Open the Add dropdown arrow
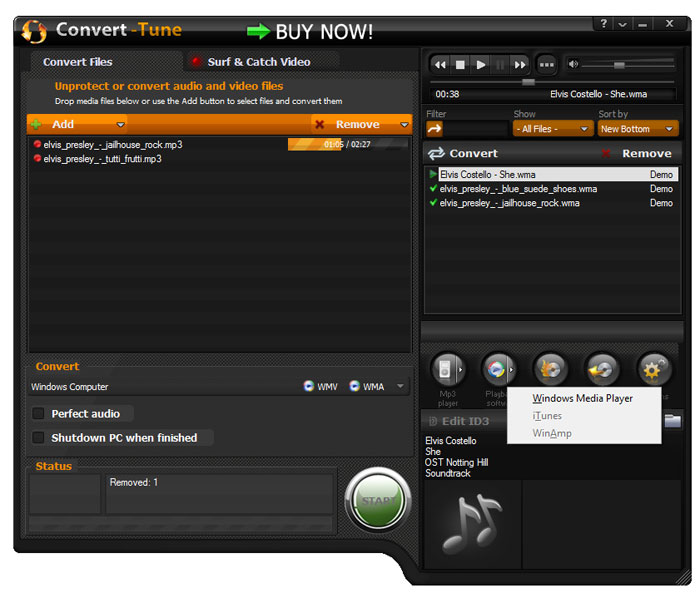This screenshot has height=598, width=700. click(120, 125)
